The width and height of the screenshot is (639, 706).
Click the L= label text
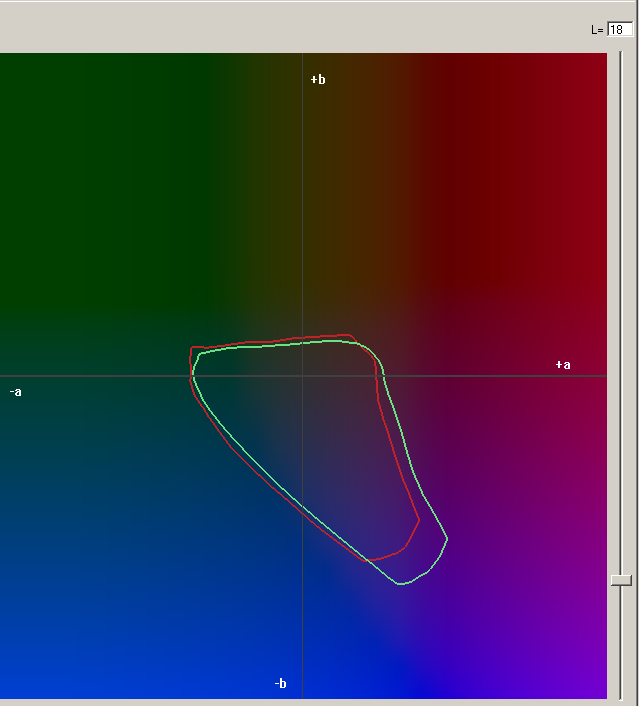pos(597,30)
